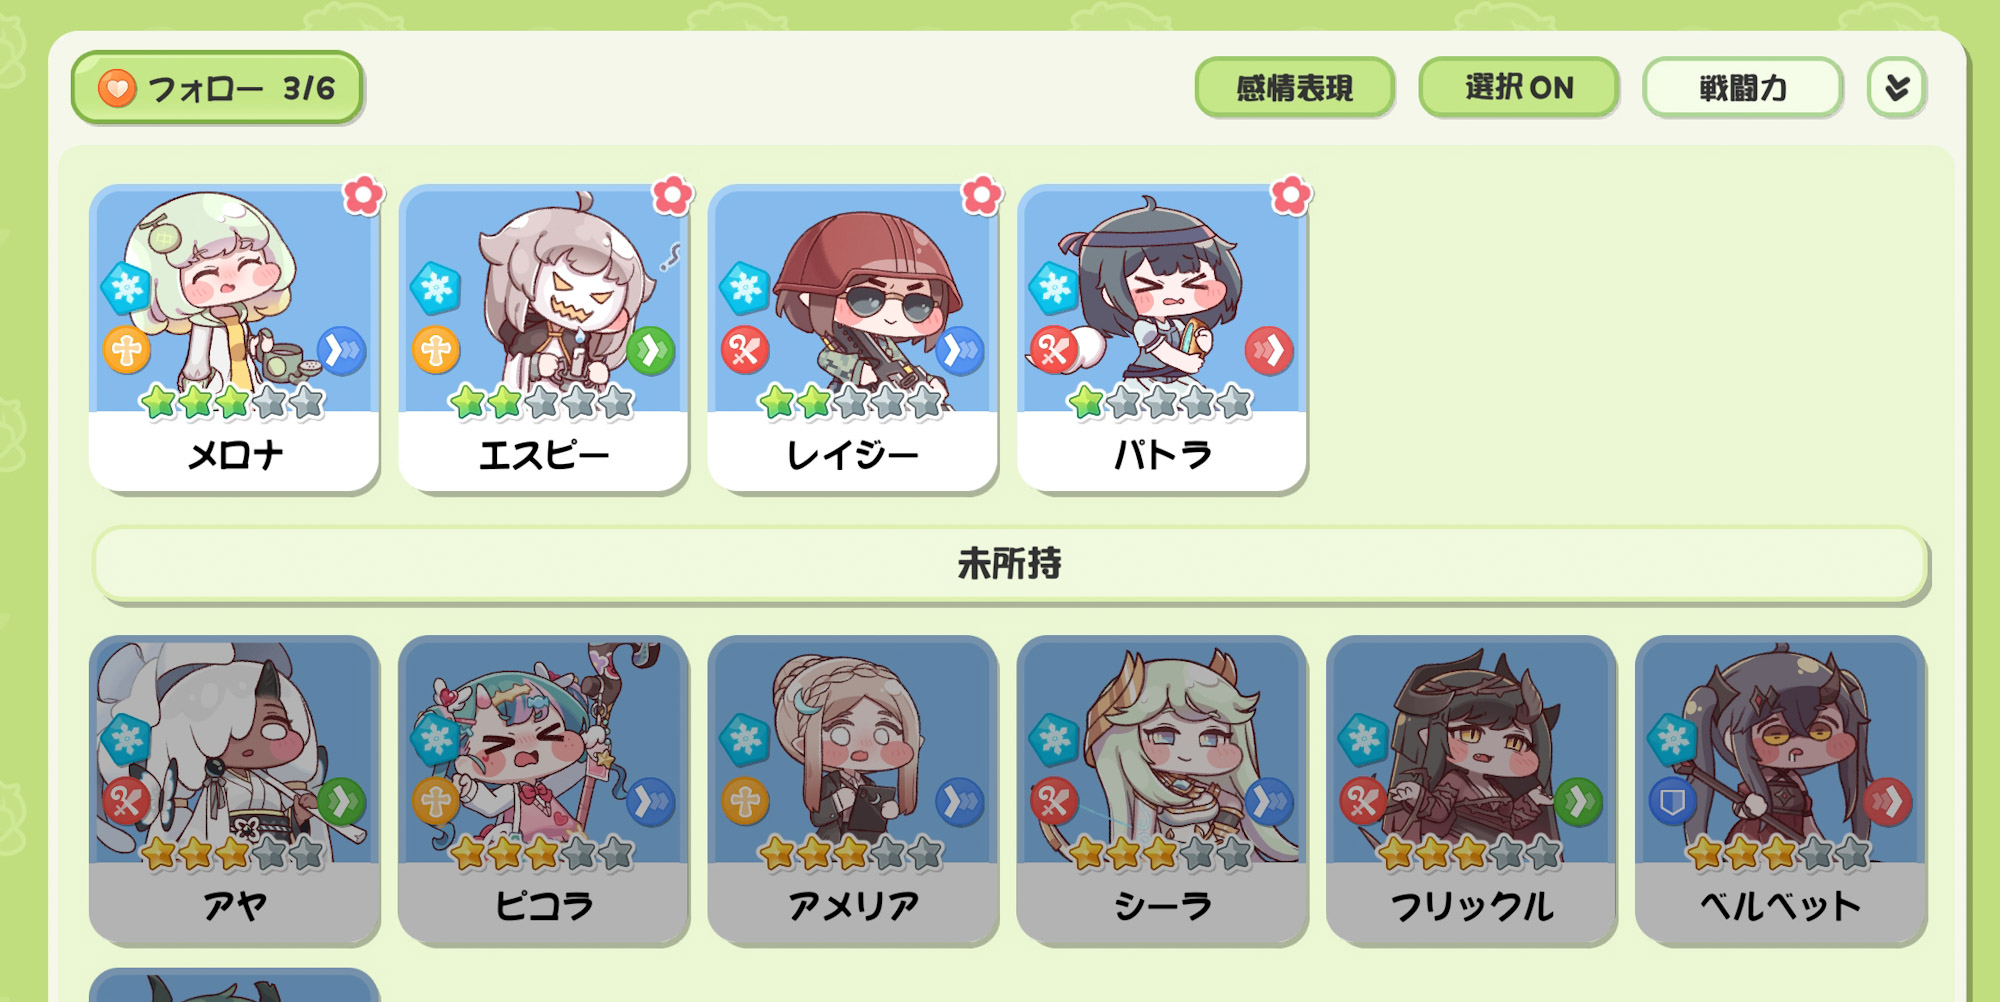This screenshot has width=2000, height=1002.
Task: Select the unowned ピコラ character card
Action: (x=544, y=790)
